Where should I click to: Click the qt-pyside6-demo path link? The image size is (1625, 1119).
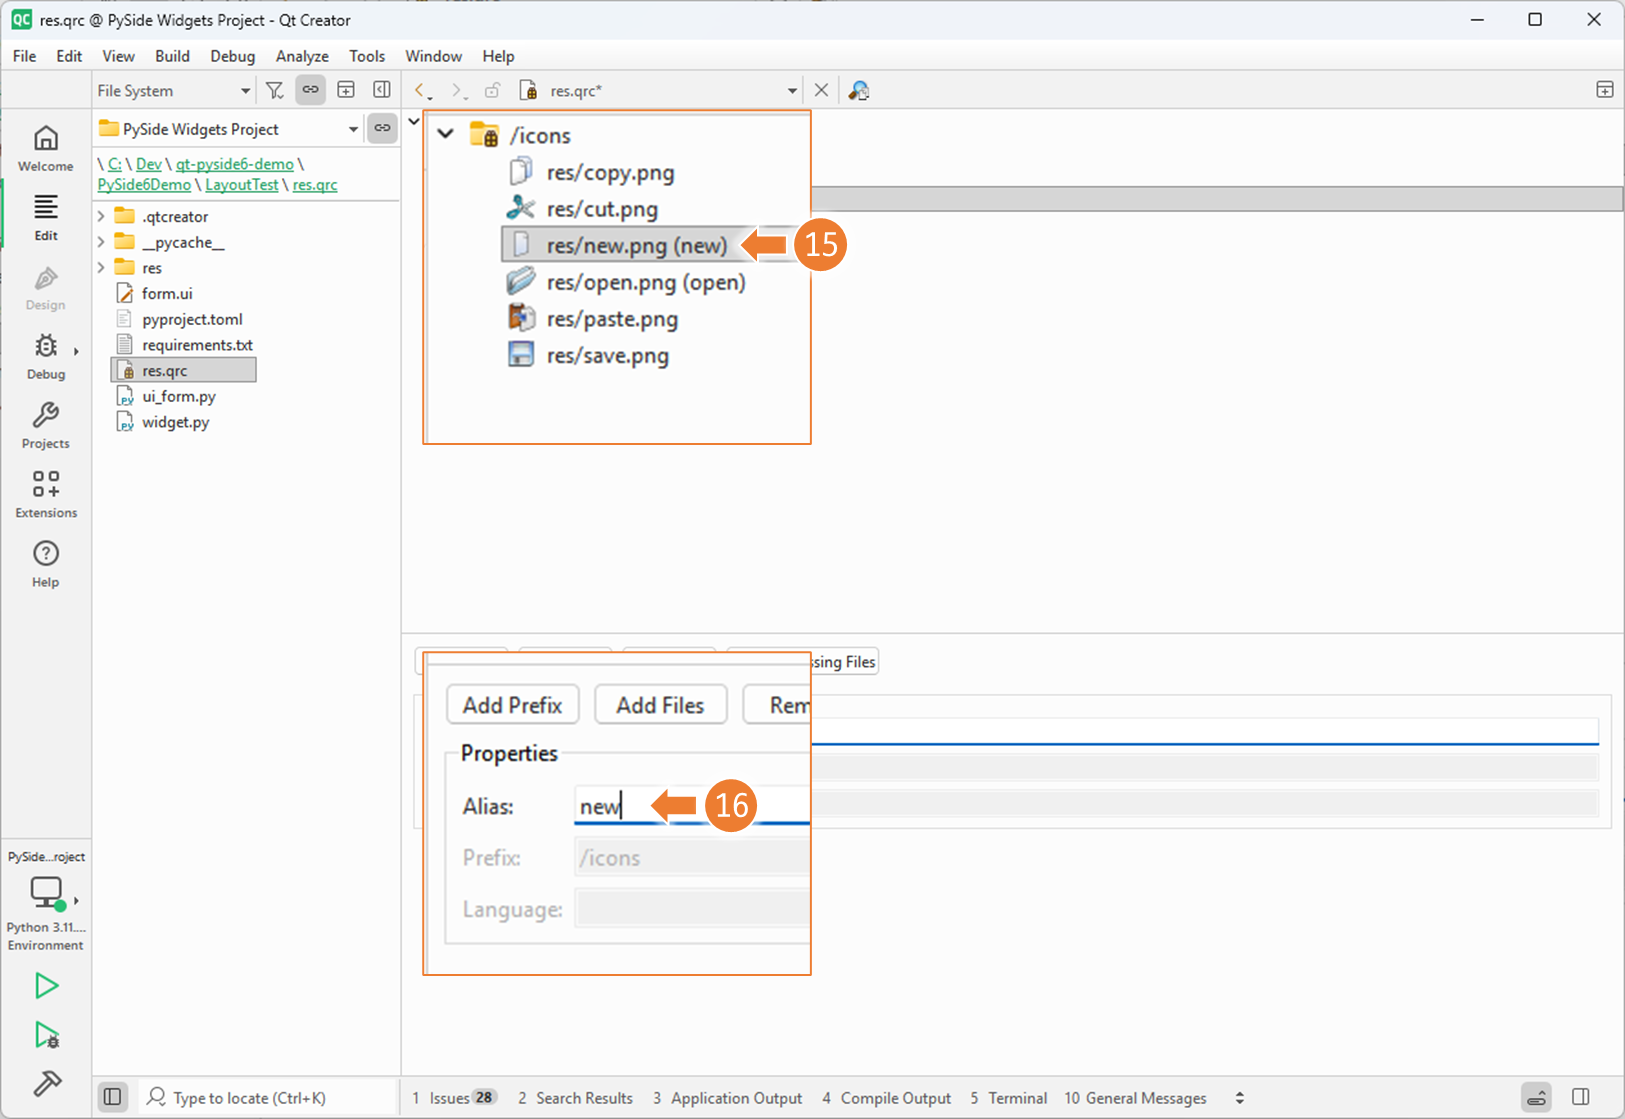point(235,164)
